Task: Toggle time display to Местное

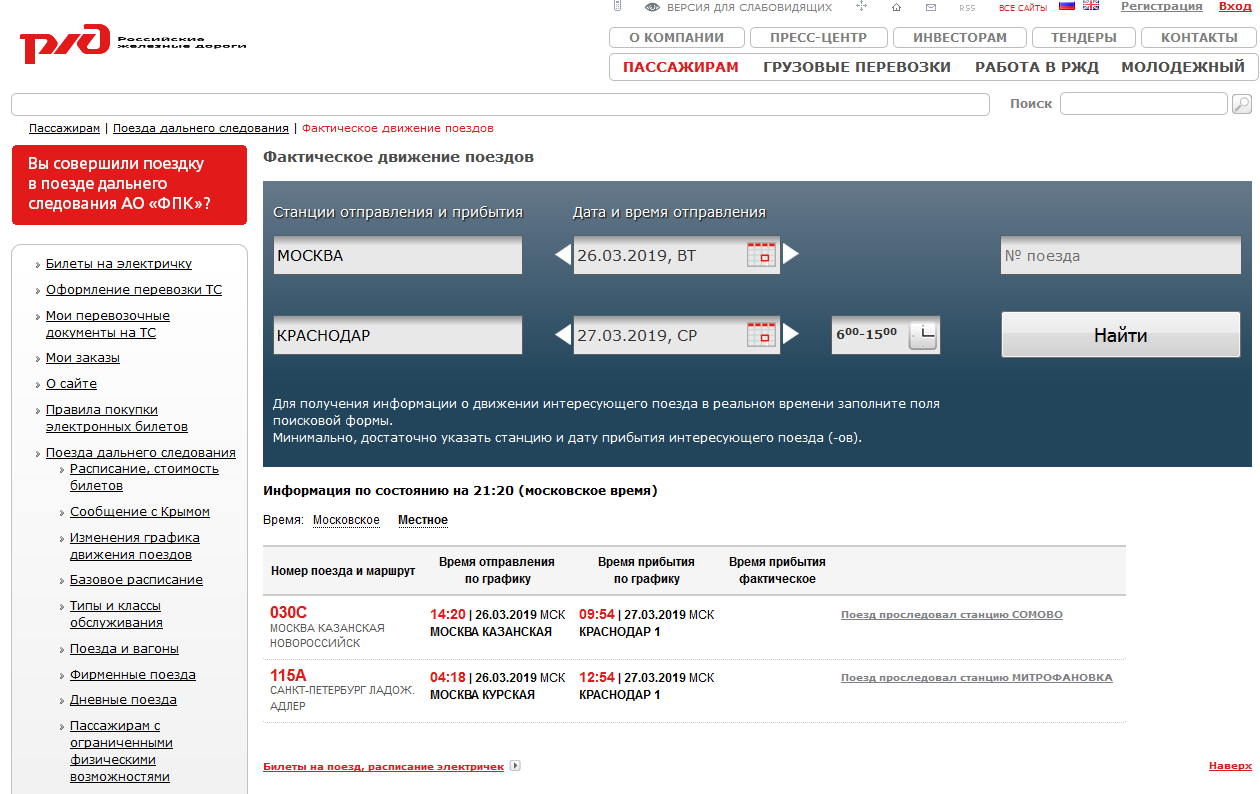Action: (422, 520)
